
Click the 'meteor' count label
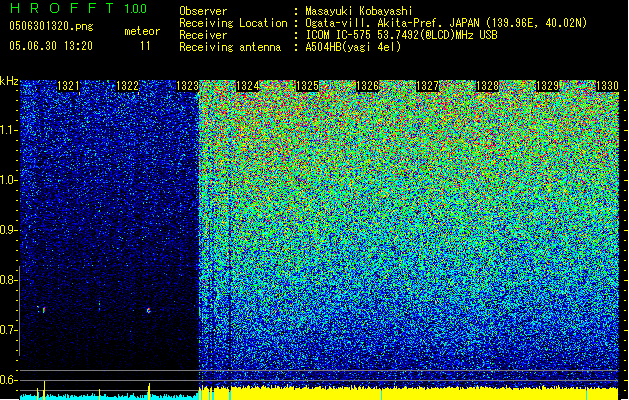coord(142,31)
